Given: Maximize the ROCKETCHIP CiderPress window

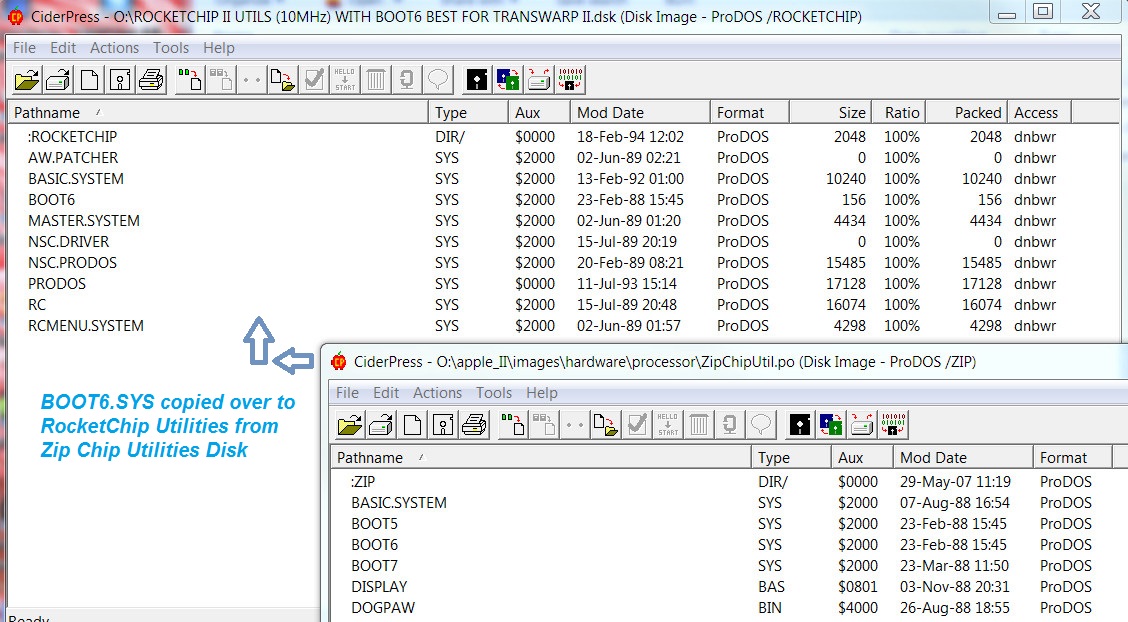Looking at the screenshot, I should (x=1043, y=11).
